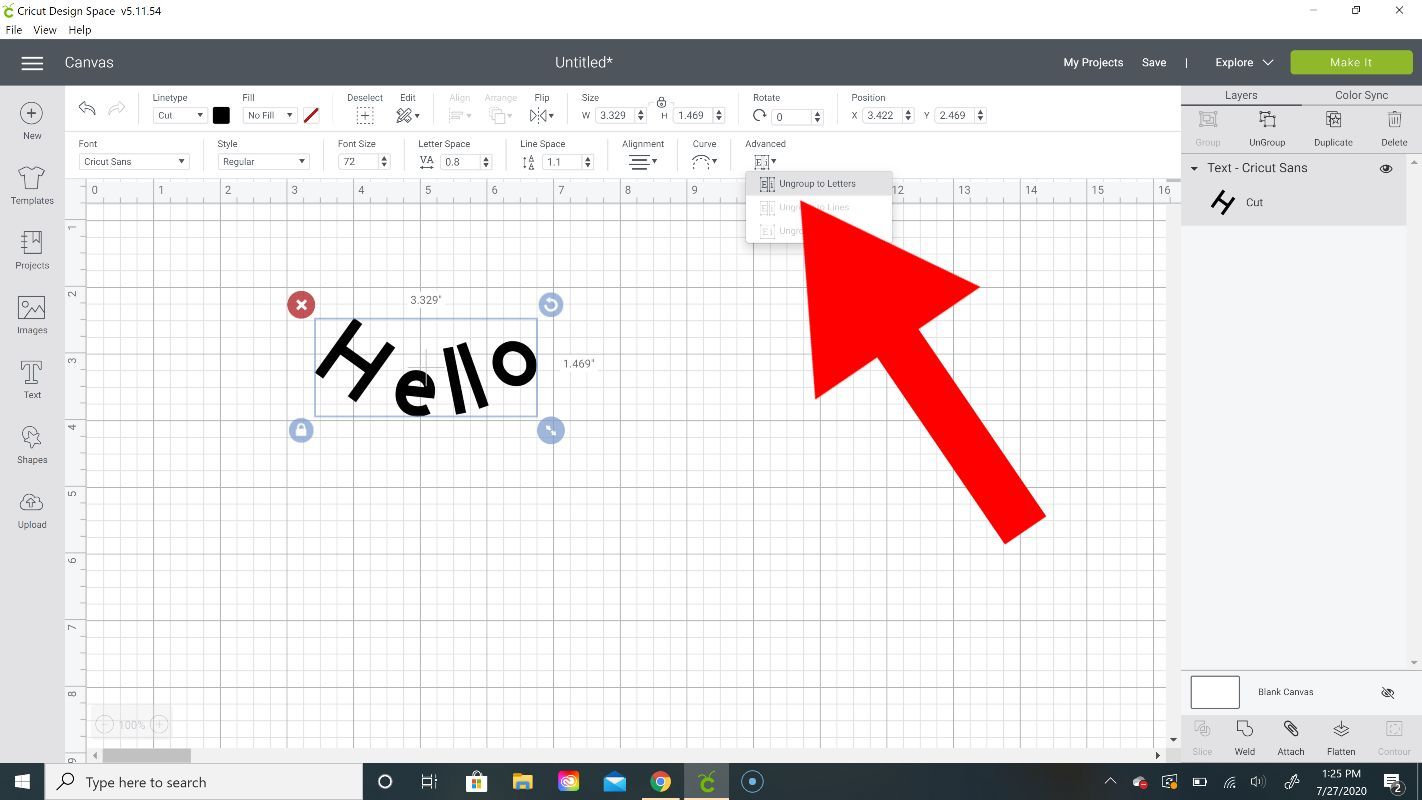This screenshot has width=1422, height=800.
Task: Toggle Blank Canvas visibility eye
Action: pos(1387,692)
